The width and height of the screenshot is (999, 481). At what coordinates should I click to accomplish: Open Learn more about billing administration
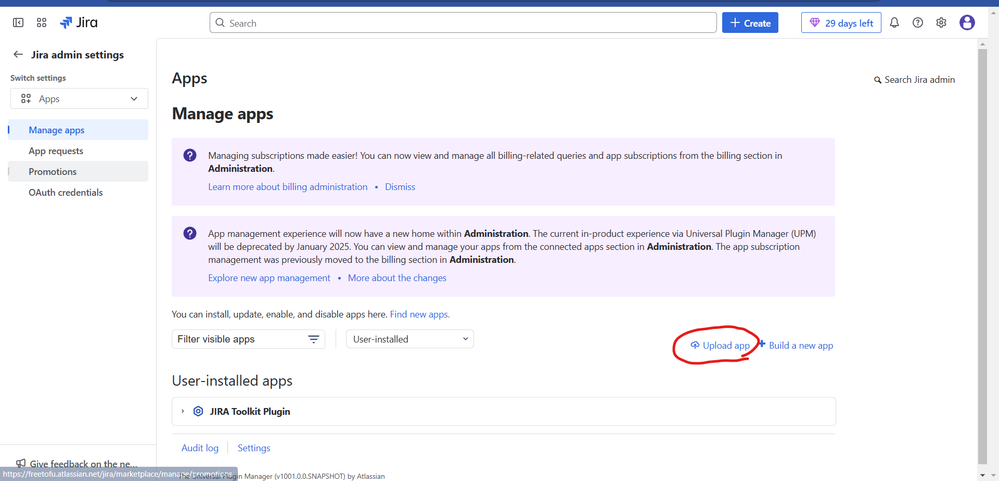coord(288,187)
